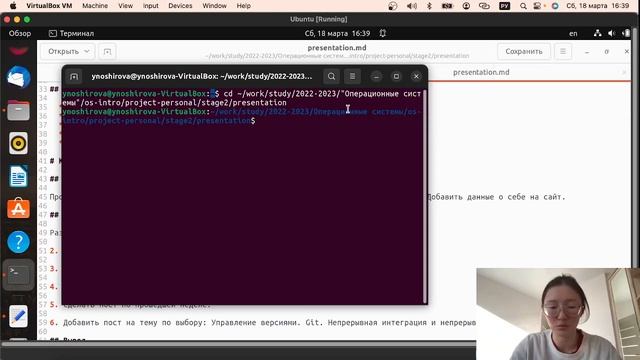Screen dimensions: 640x360
Task: Open the text editor icon in the dock
Action: point(18,316)
